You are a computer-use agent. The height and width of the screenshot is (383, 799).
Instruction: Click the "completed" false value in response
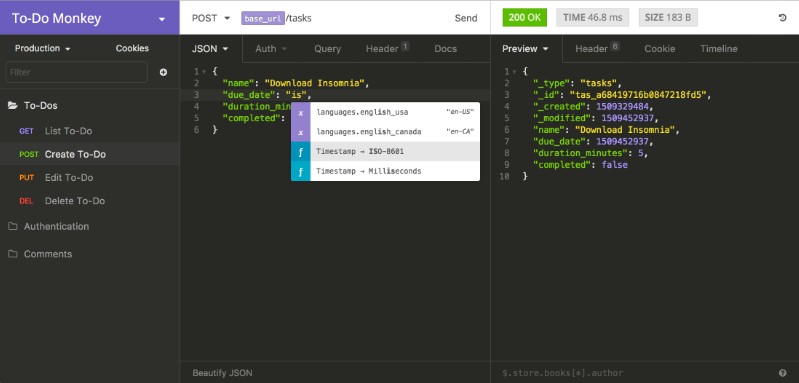(x=615, y=165)
